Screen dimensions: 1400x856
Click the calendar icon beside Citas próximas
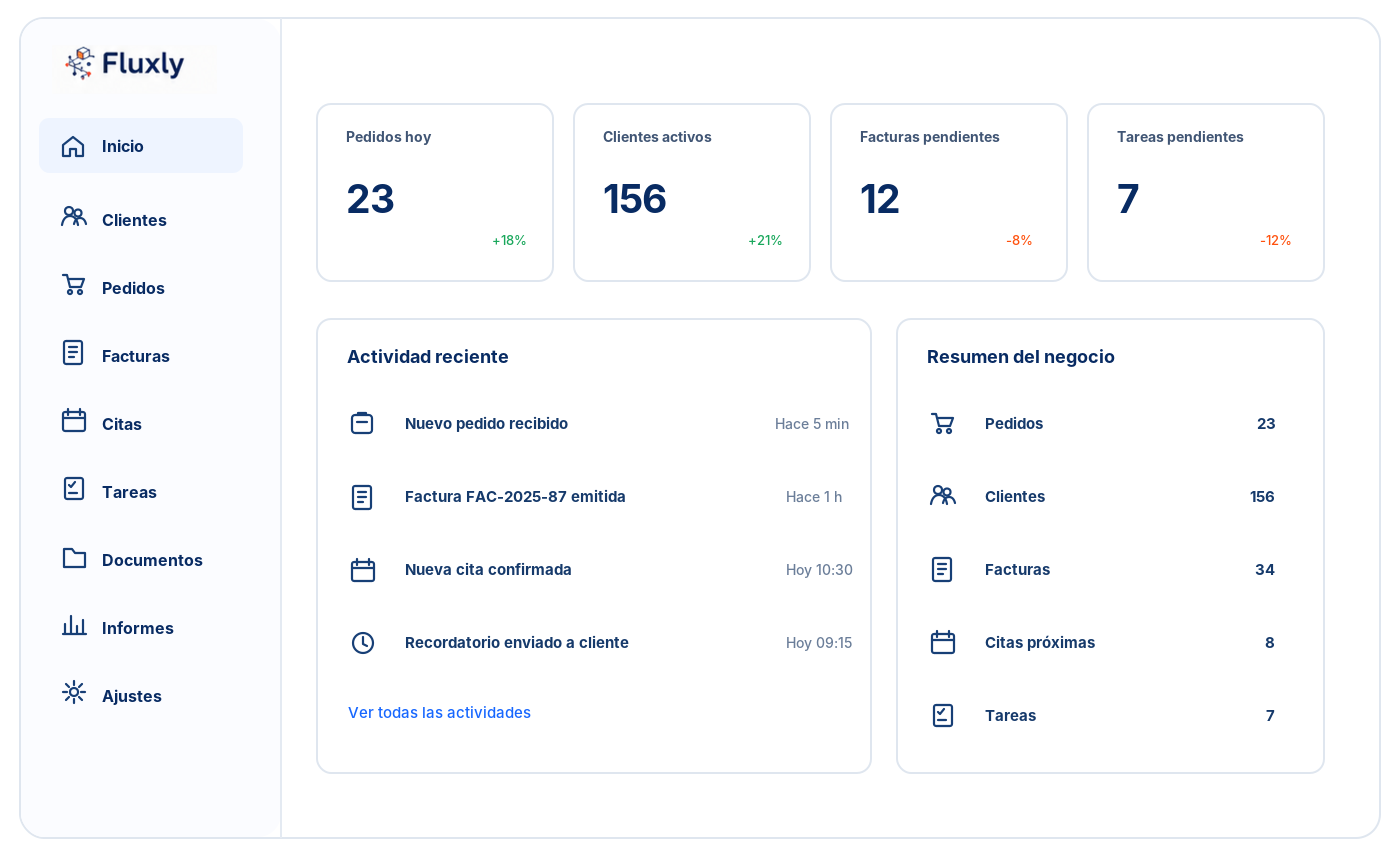click(943, 642)
